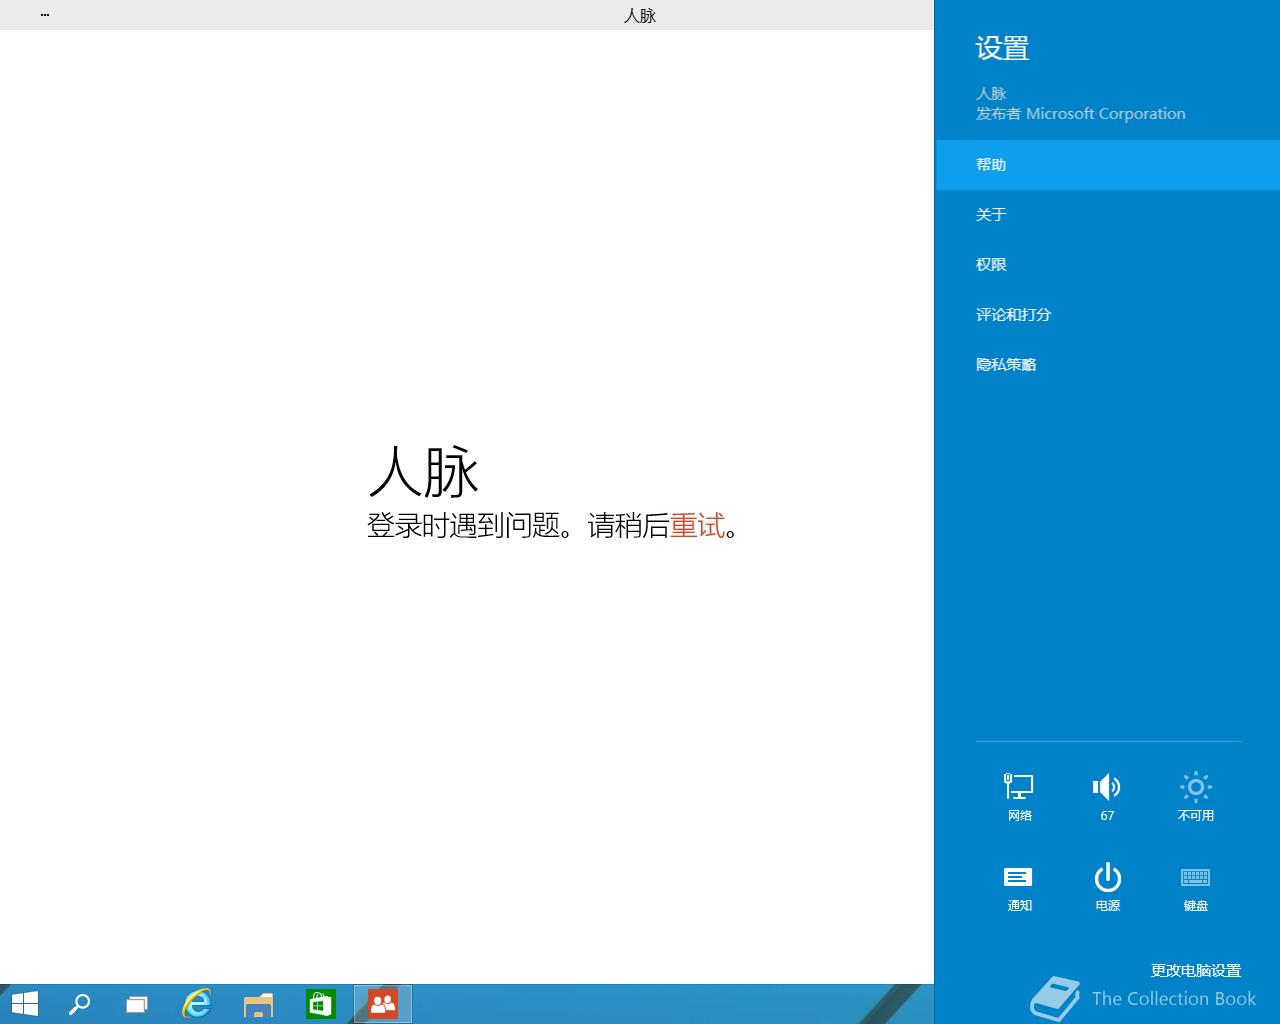1280x1024 pixels.
Task: Click the 人脉 People taskbar icon
Action: click(383, 1004)
